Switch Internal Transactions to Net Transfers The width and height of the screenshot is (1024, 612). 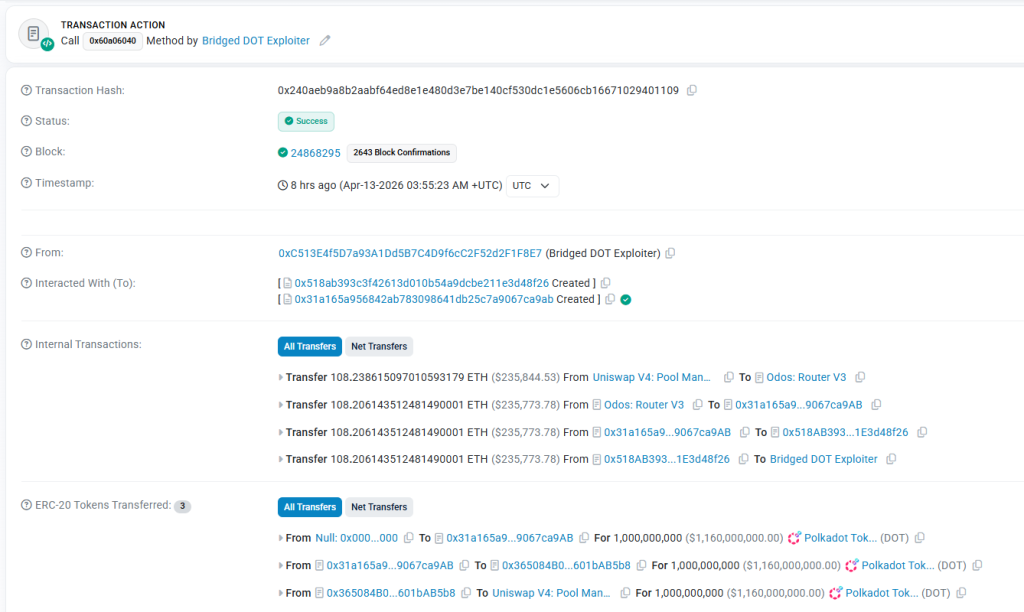click(379, 347)
